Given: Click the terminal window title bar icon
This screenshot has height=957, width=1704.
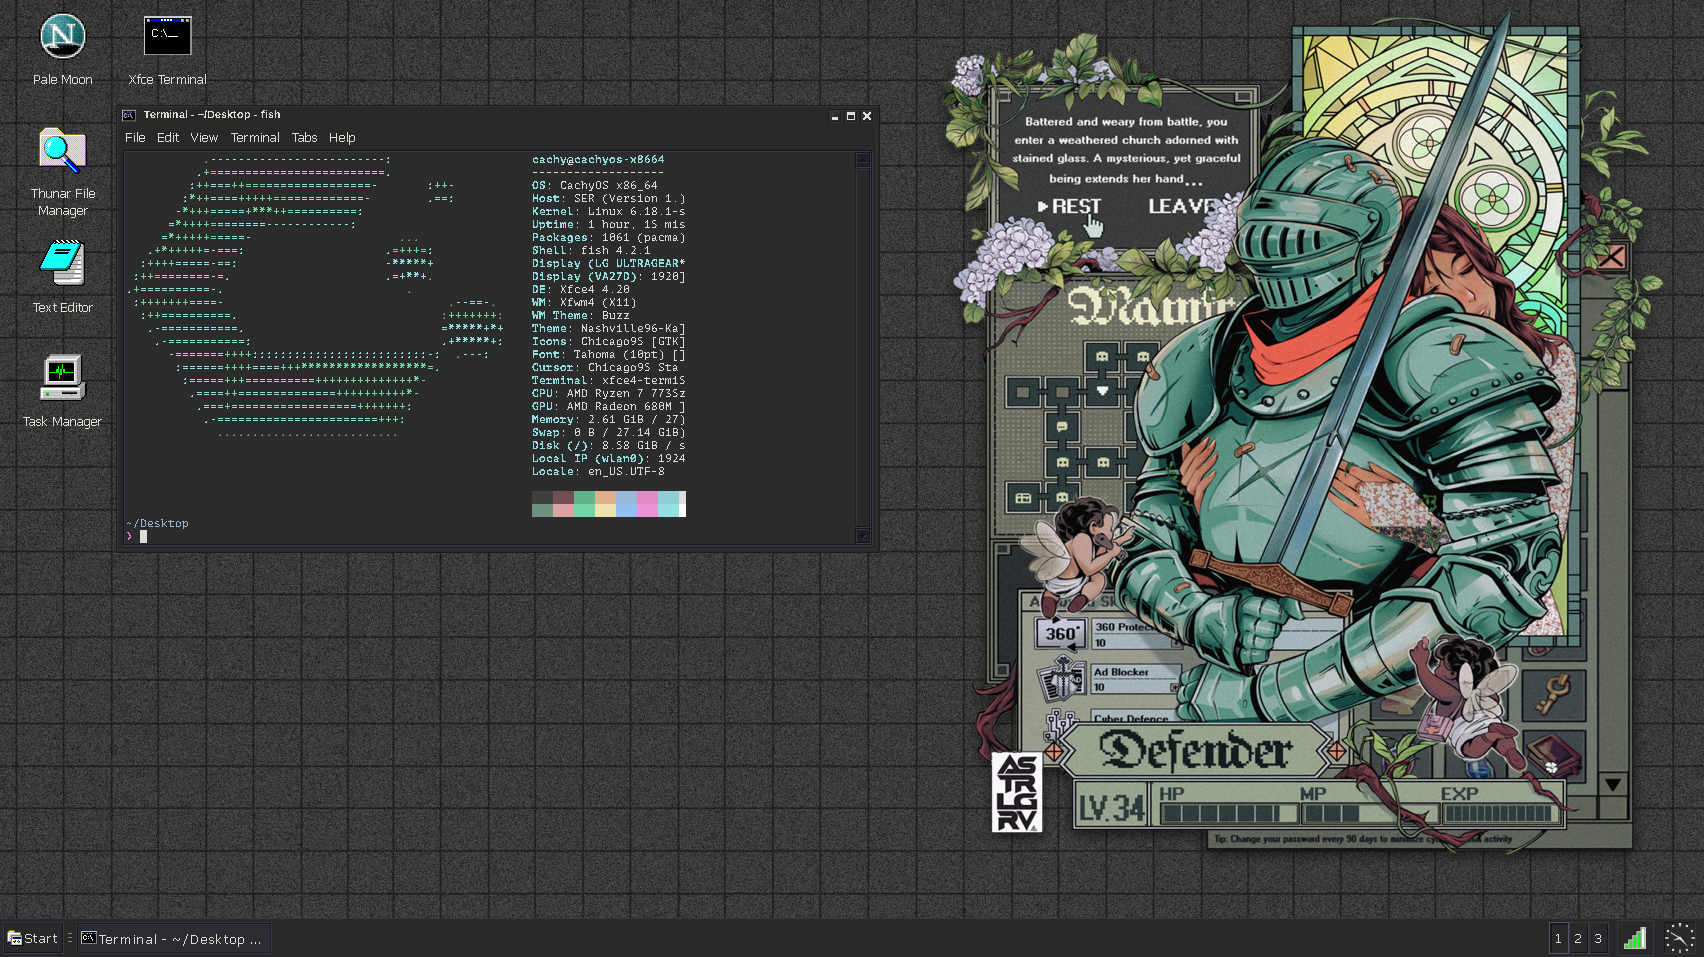Looking at the screenshot, I should pos(129,115).
